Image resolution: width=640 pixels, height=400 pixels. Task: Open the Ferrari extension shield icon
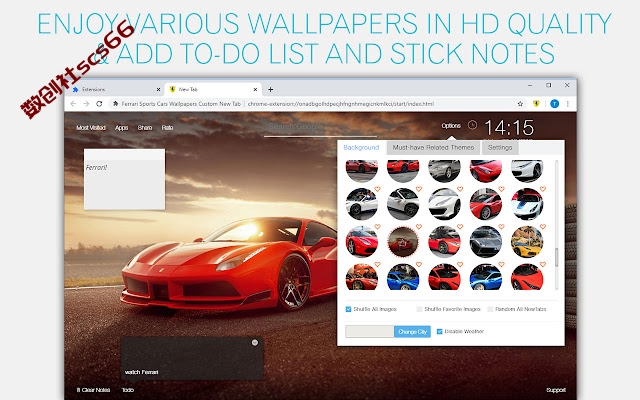(x=536, y=104)
